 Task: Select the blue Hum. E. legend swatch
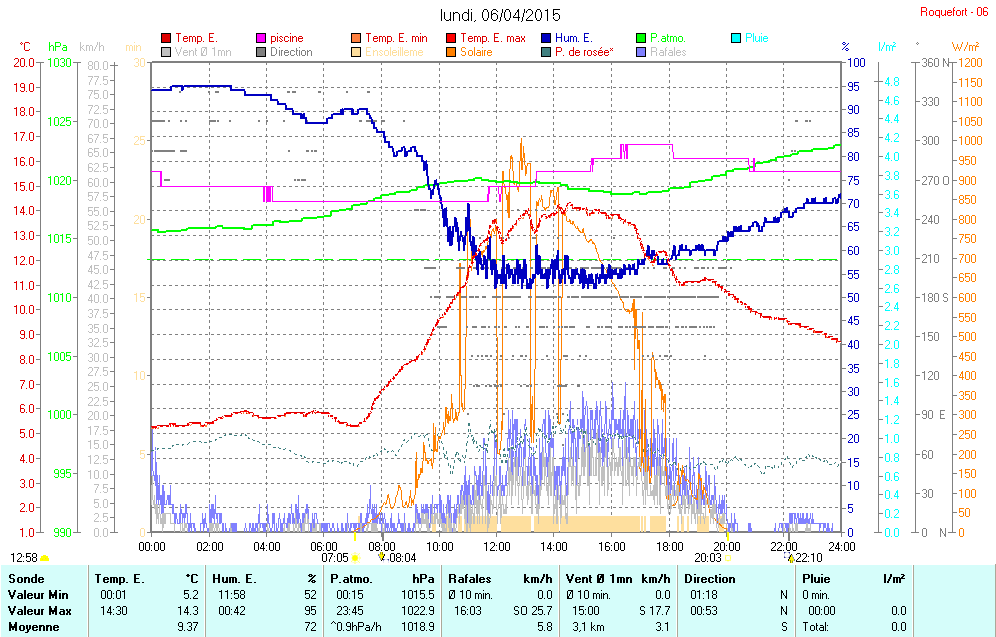coord(546,38)
